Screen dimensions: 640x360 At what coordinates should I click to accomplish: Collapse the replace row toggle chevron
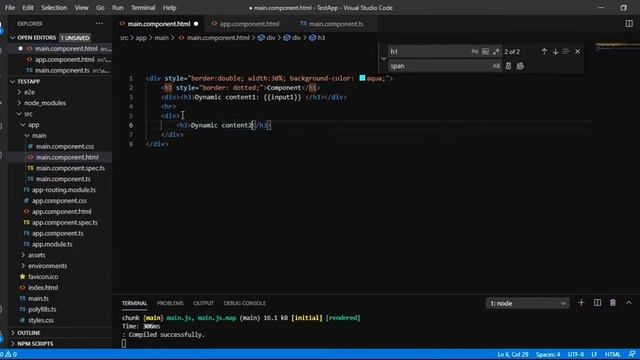(384, 59)
